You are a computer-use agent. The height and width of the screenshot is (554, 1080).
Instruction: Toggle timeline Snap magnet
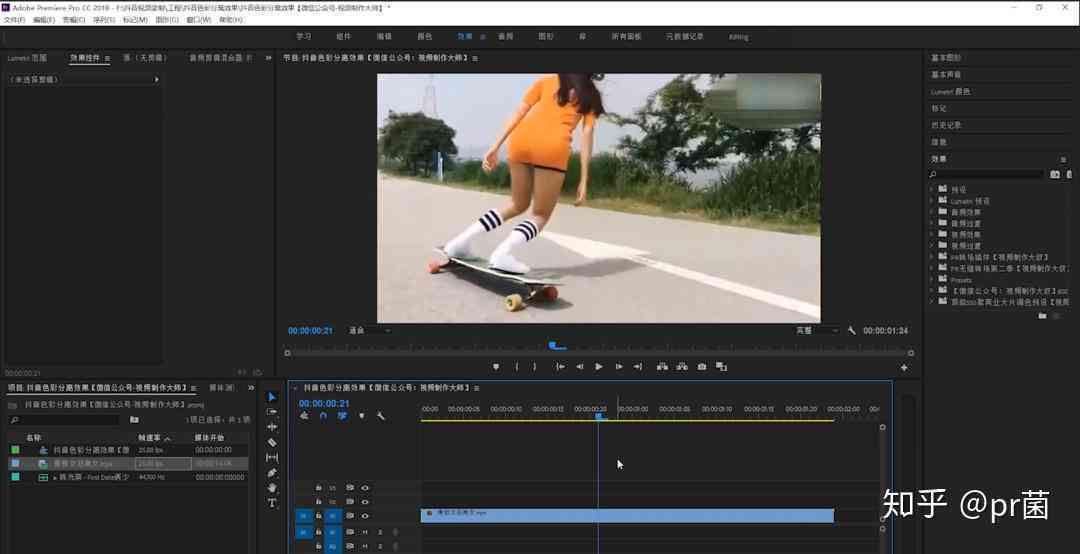click(323, 416)
